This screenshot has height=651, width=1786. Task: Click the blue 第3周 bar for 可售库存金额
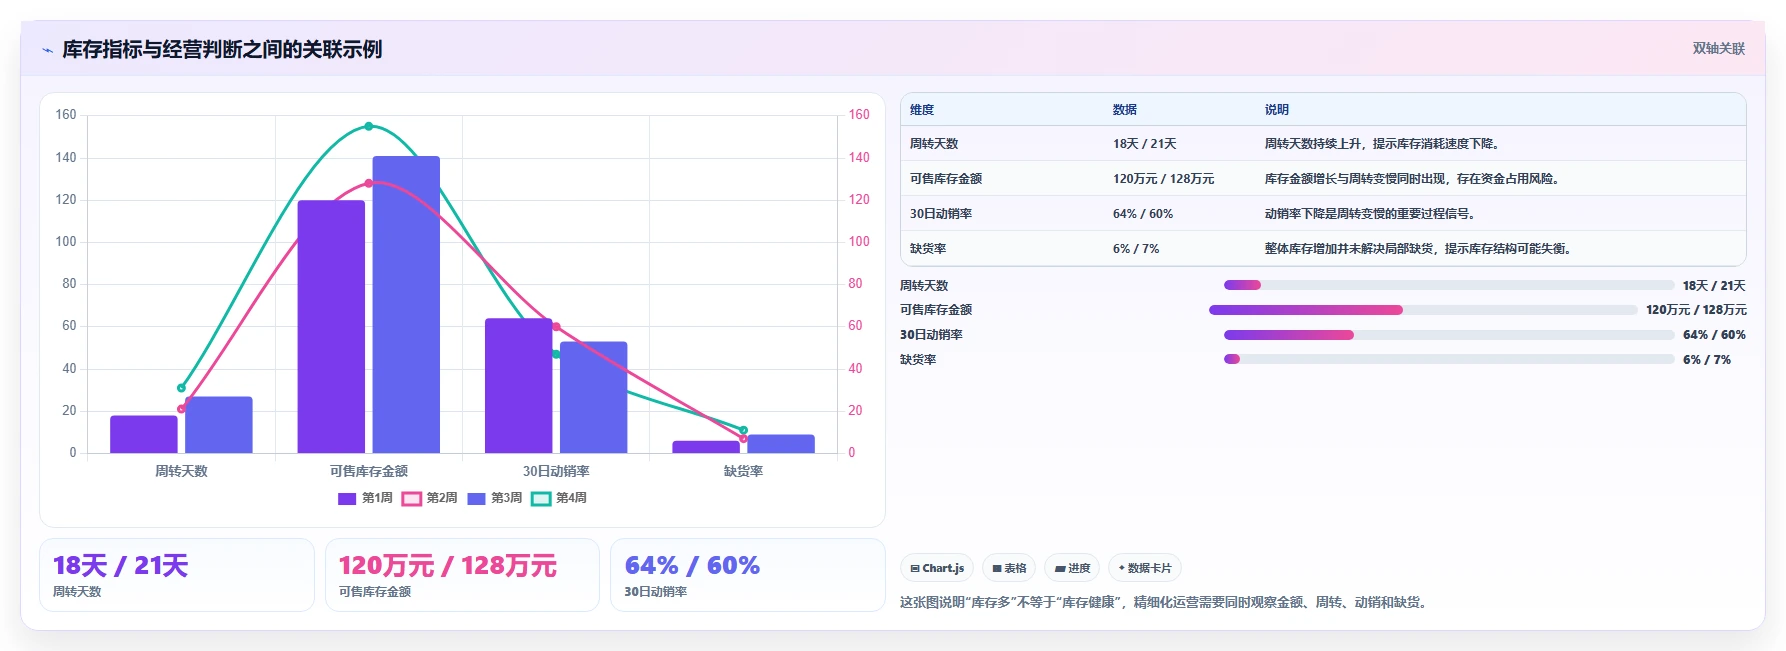(x=406, y=305)
